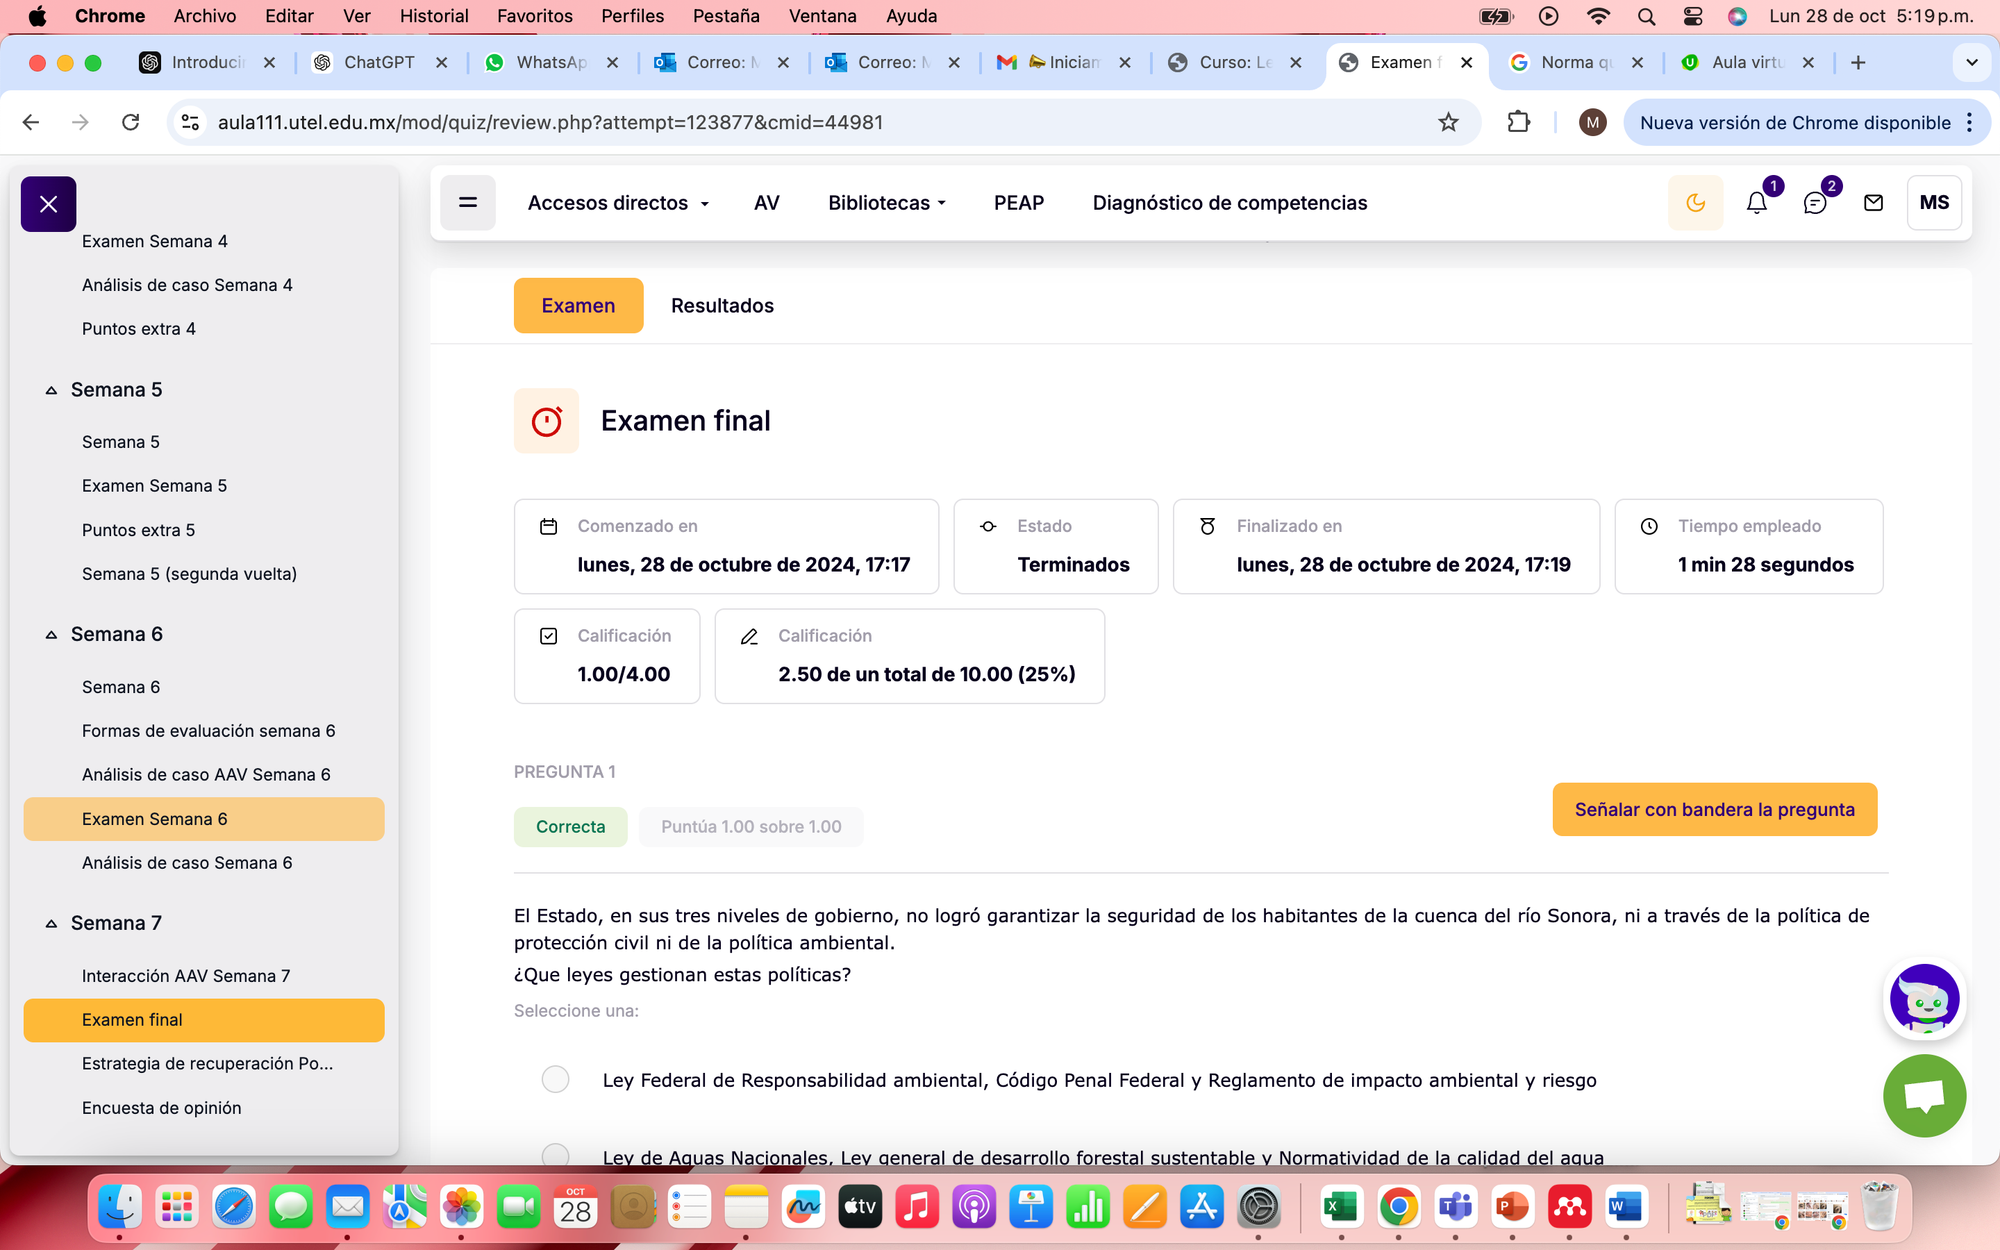
Task: Toggle dark mode moon icon
Action: (1695, 203)
